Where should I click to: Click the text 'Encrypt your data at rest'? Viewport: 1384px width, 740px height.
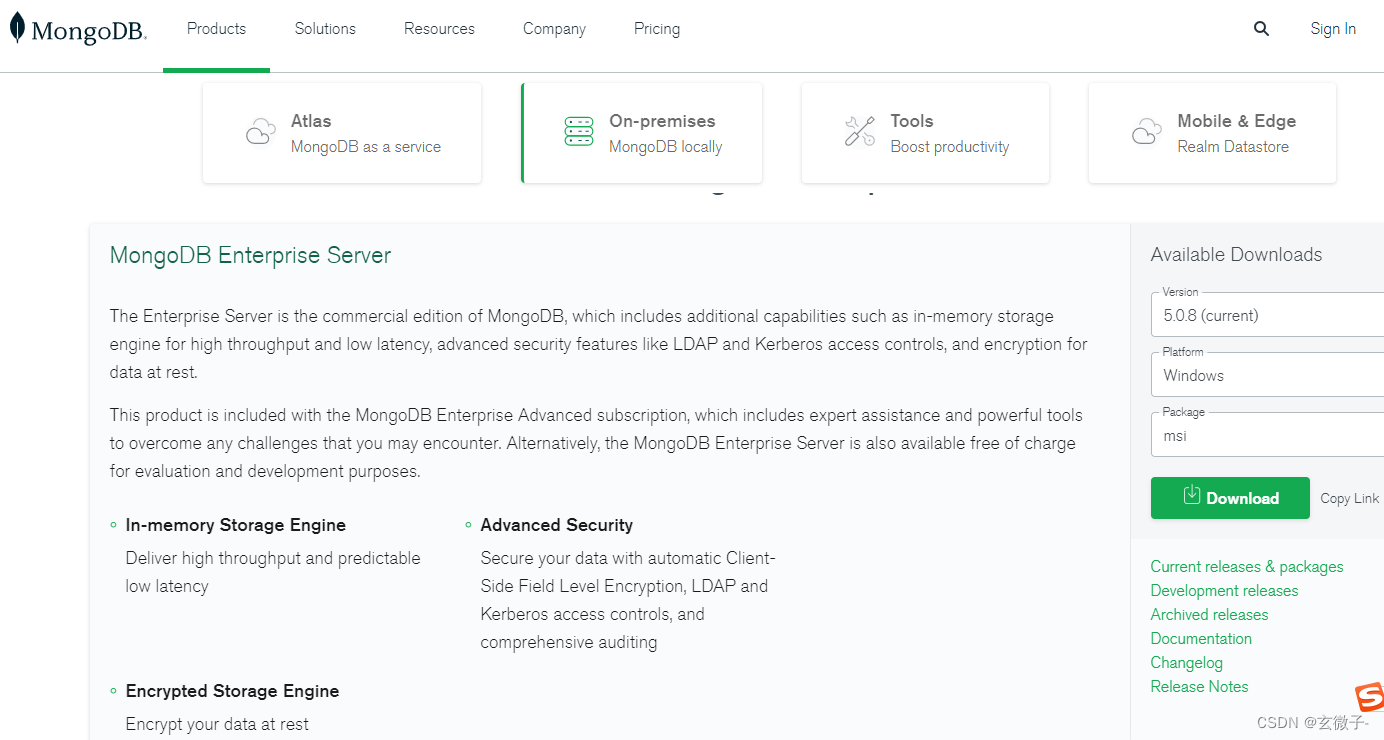tap(217, 724)
